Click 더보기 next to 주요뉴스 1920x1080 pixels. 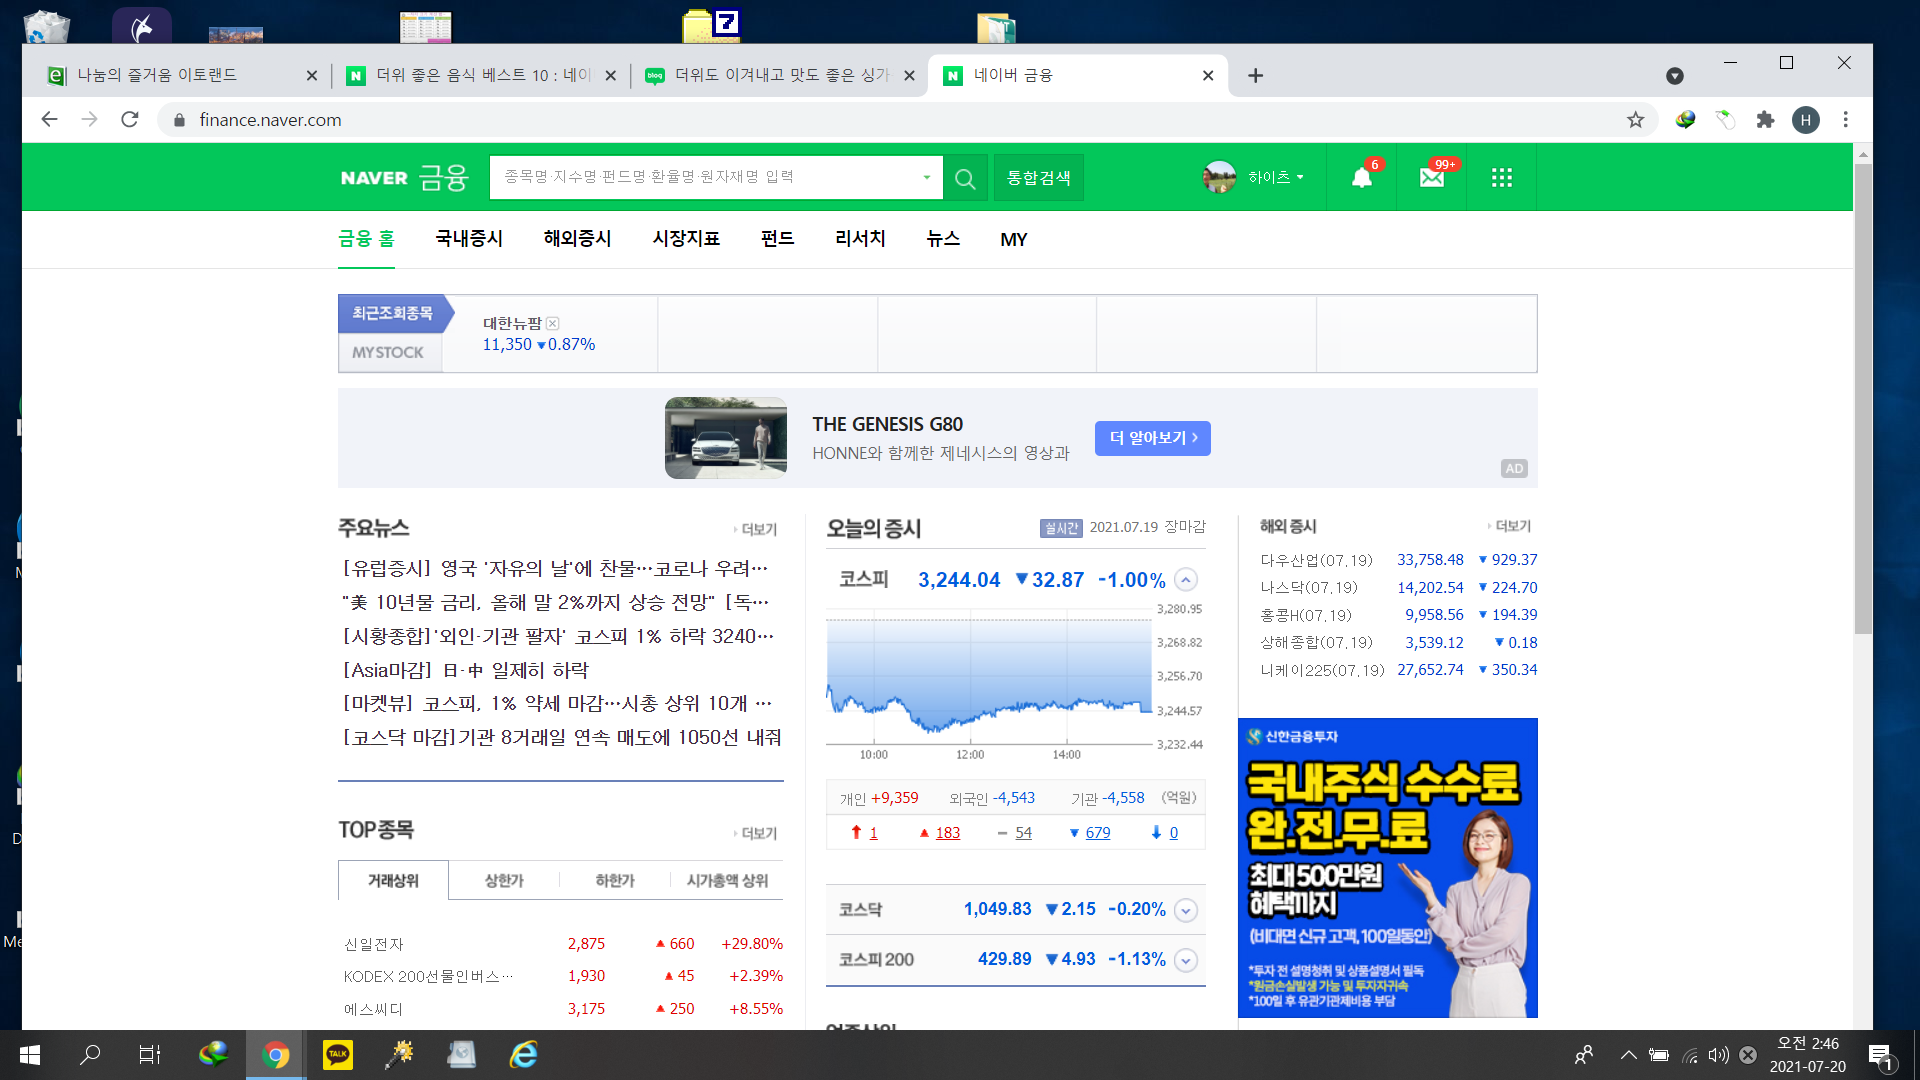[x=756, y=529]
